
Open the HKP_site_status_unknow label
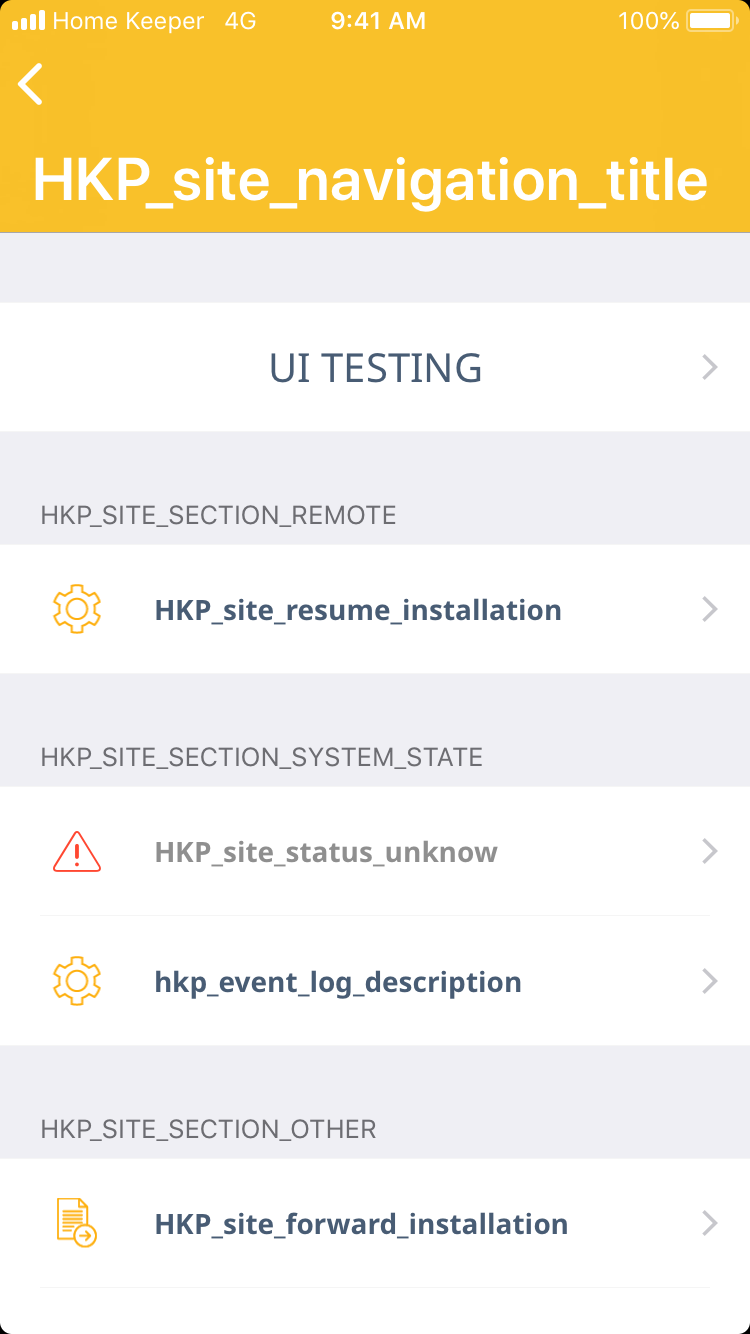pyautogui.click(x=326, y=852)
